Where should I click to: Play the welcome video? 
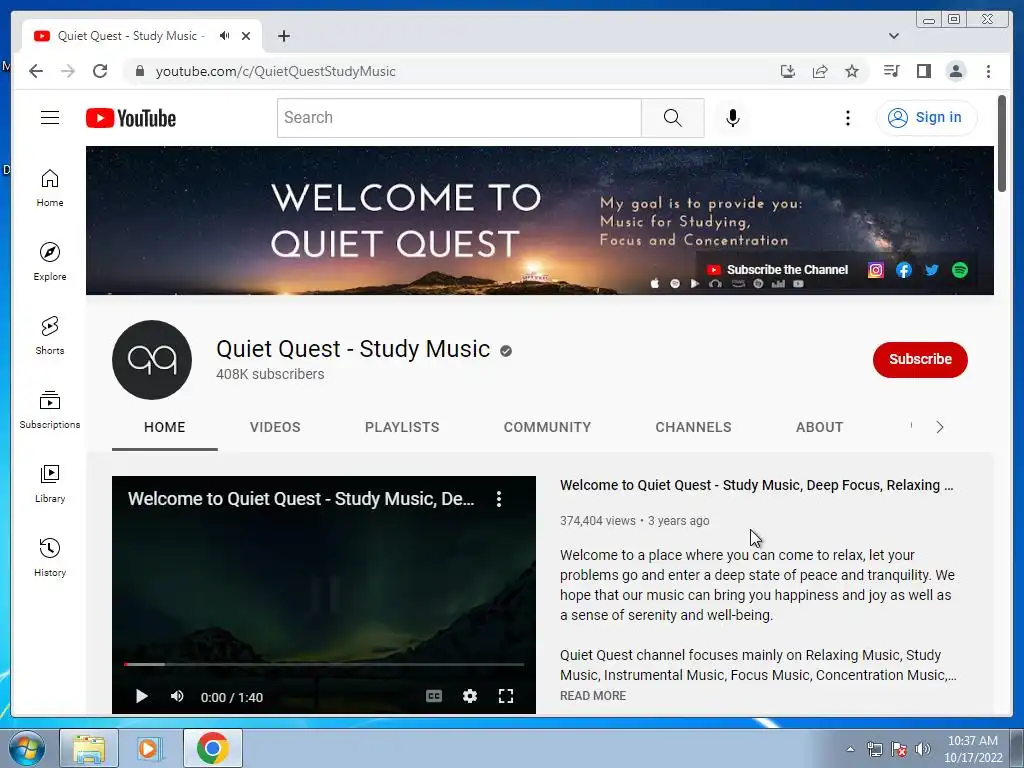[x=141, y=697]
